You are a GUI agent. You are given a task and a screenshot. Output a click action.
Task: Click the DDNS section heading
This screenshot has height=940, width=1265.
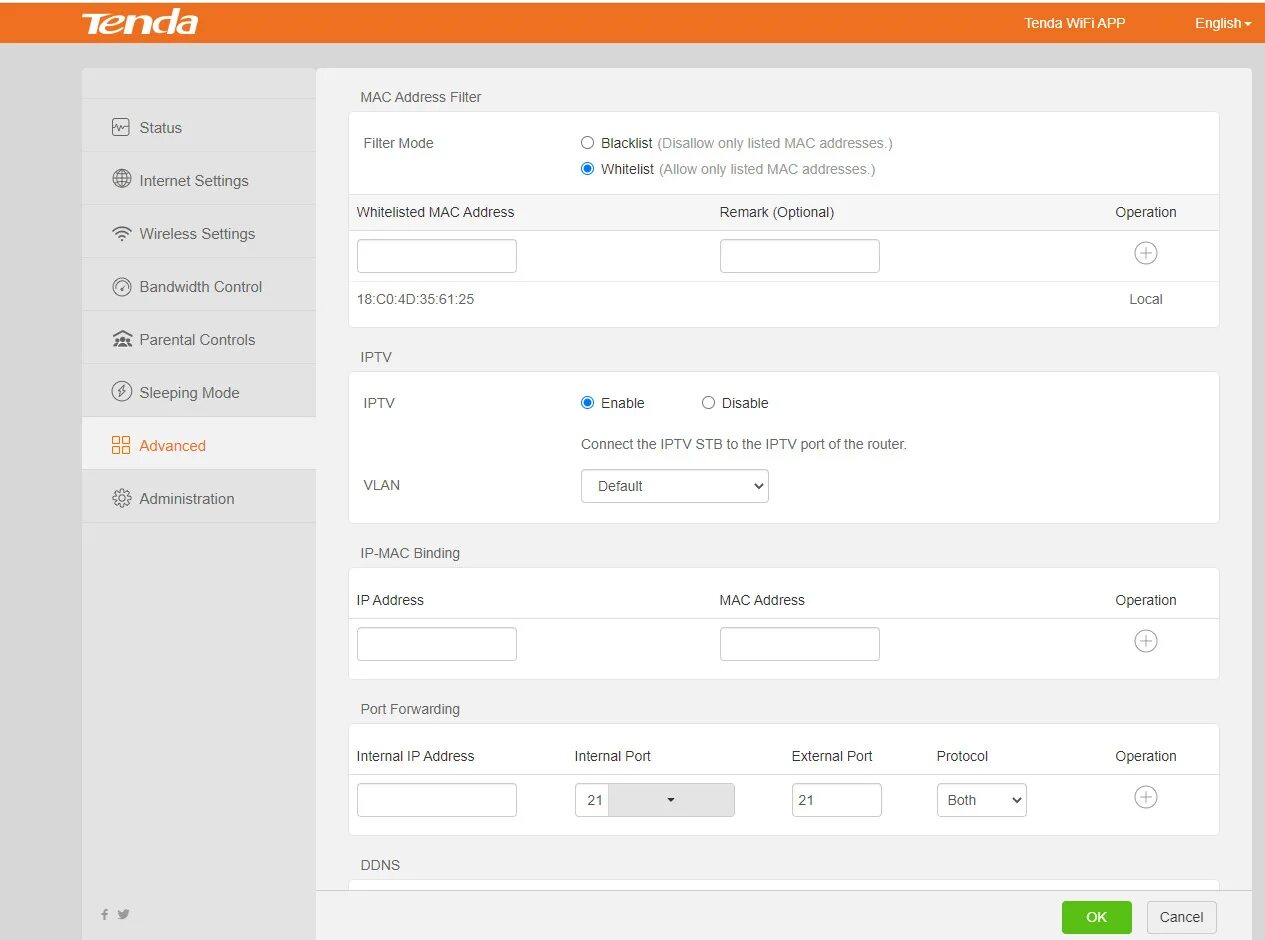coord(380,865)
